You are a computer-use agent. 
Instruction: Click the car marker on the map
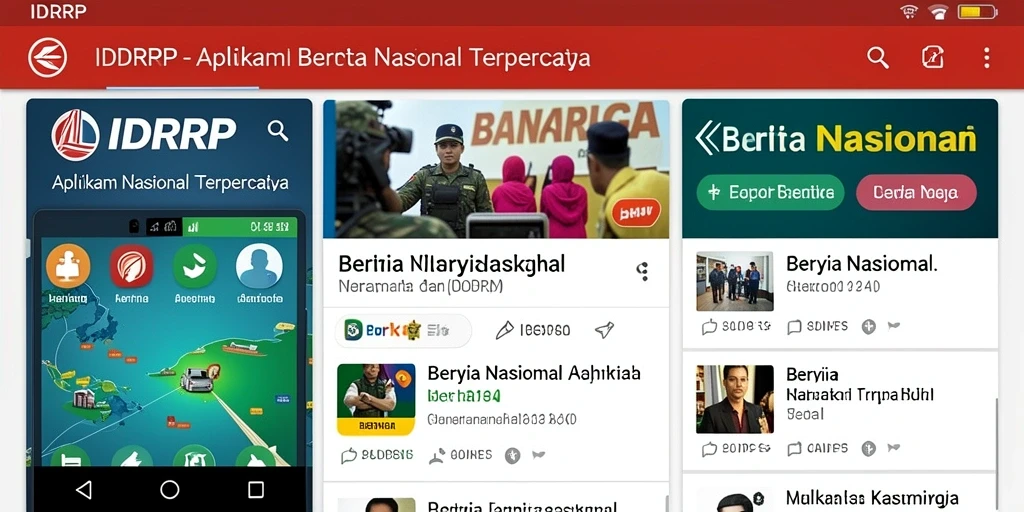[x=197, y=379]
